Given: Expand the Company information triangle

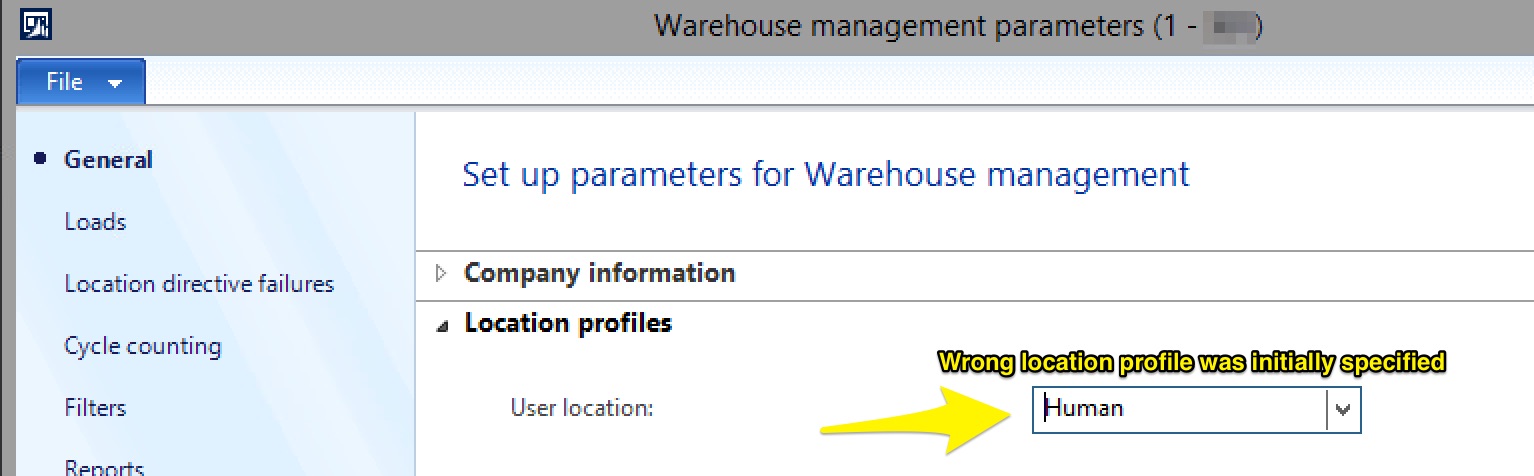Looking at the screenshot, I should pyautogui.click(x=442, y=273).
